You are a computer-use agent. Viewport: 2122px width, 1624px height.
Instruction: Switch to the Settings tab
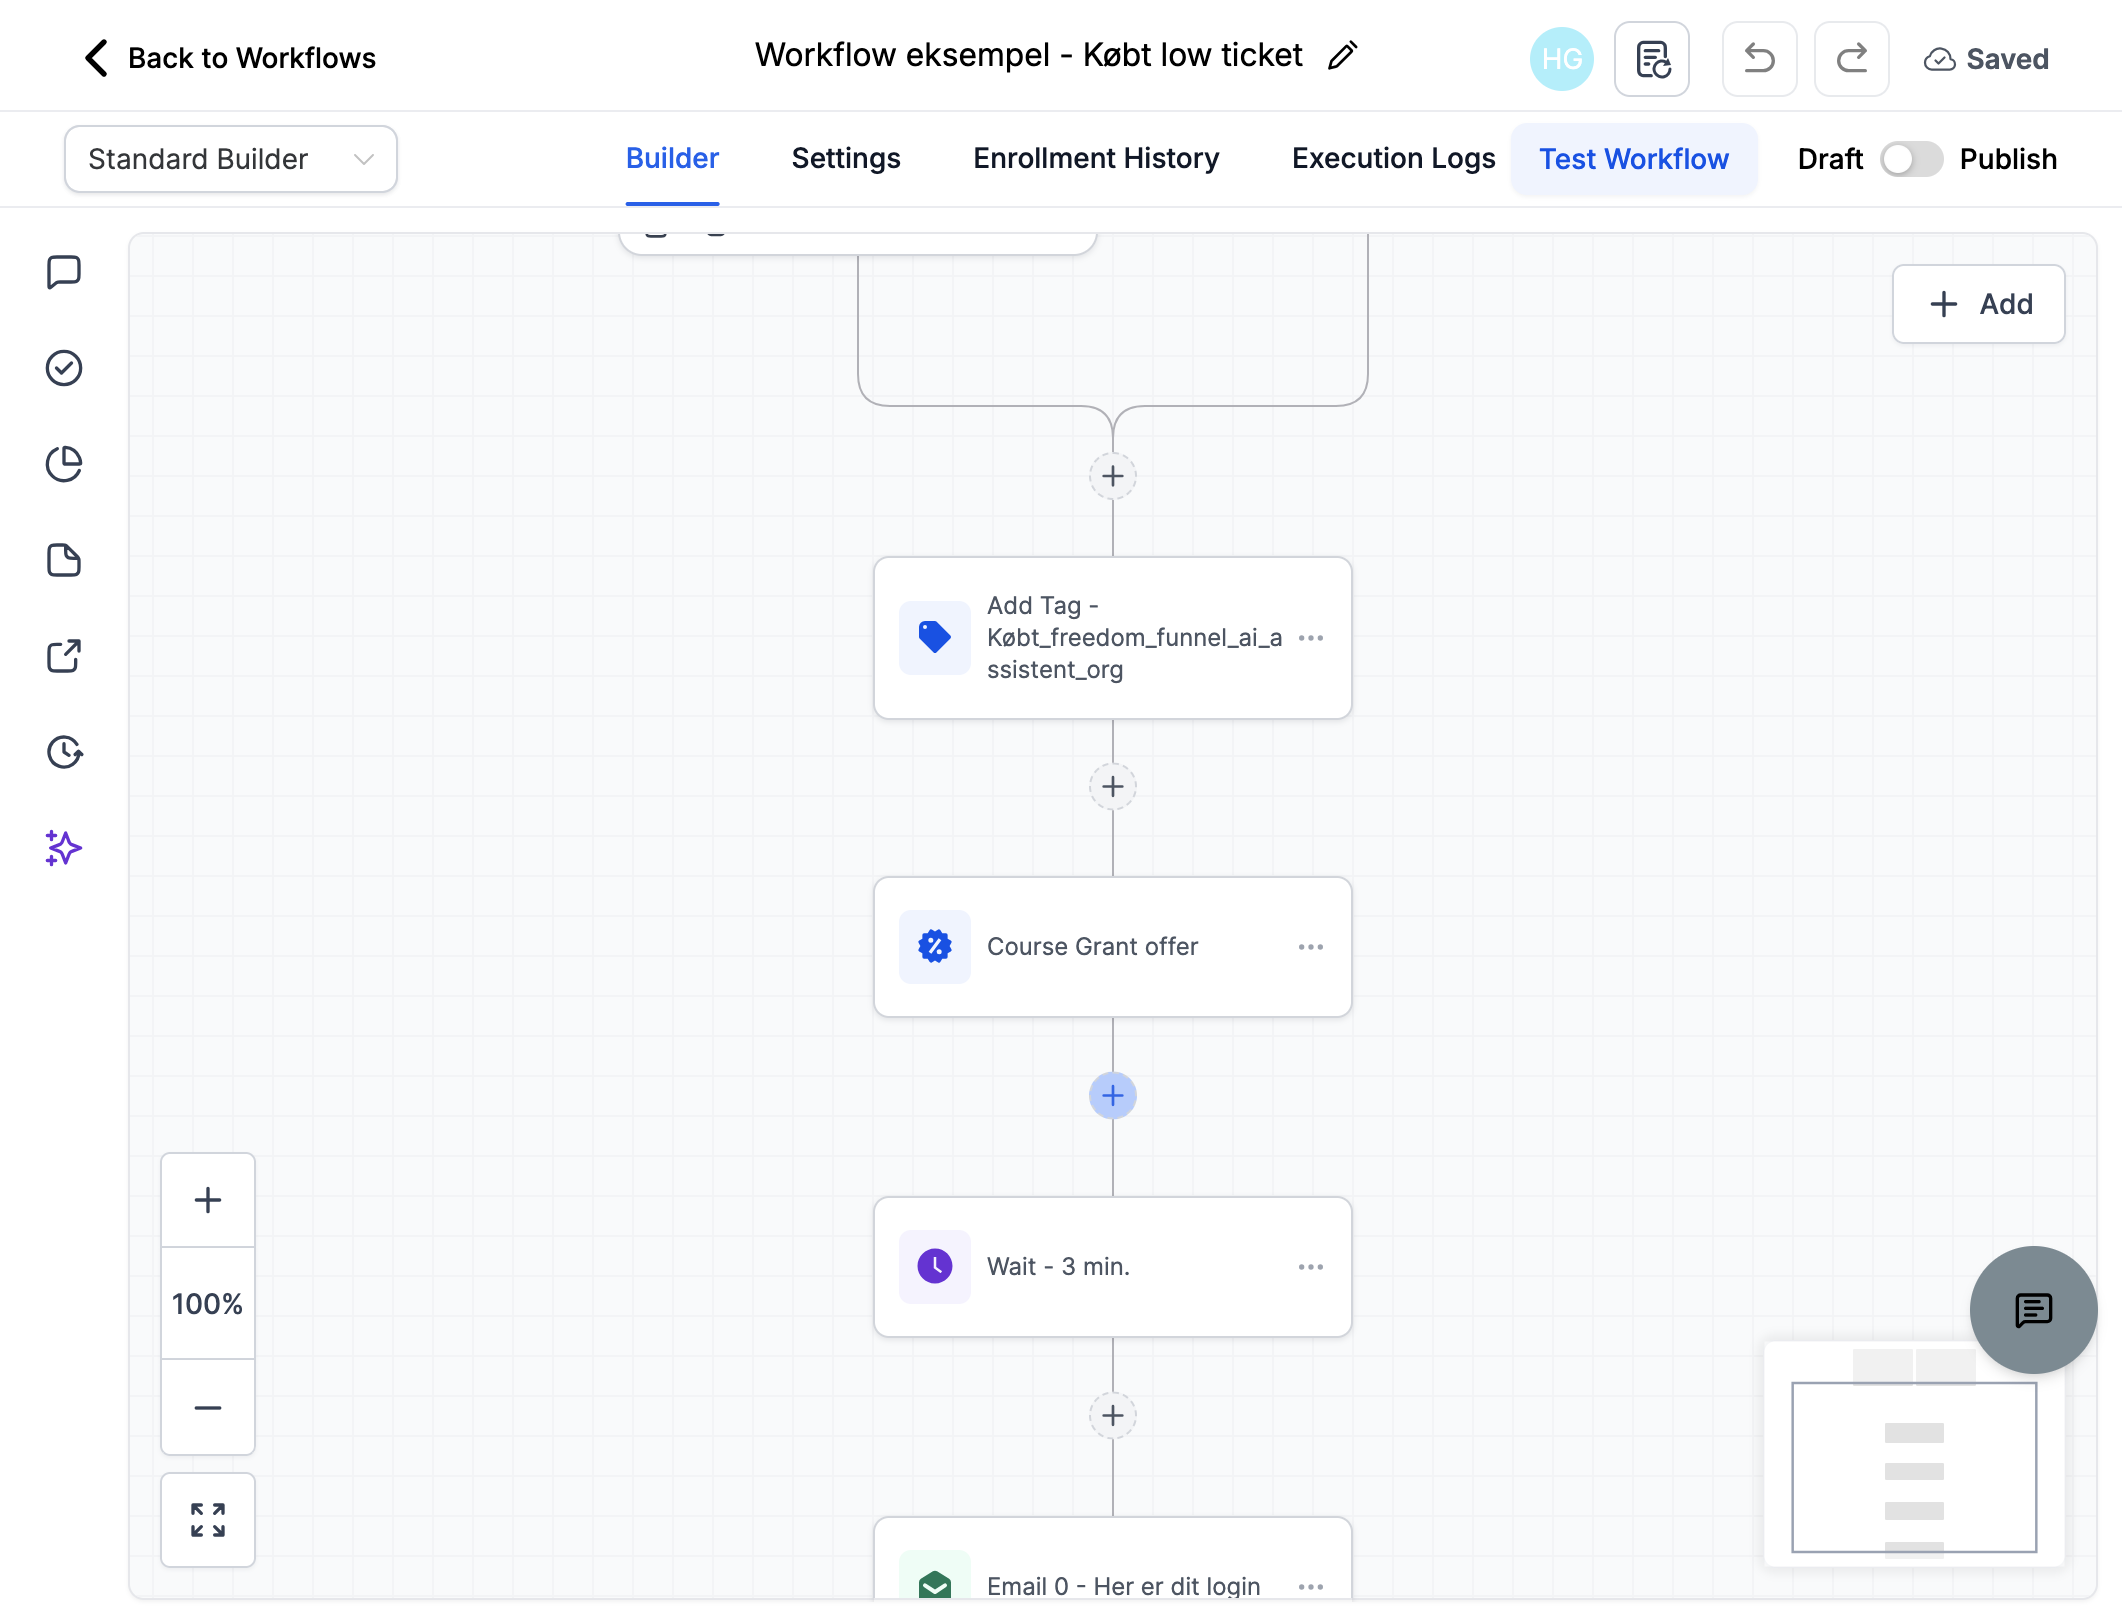(846, 158)
